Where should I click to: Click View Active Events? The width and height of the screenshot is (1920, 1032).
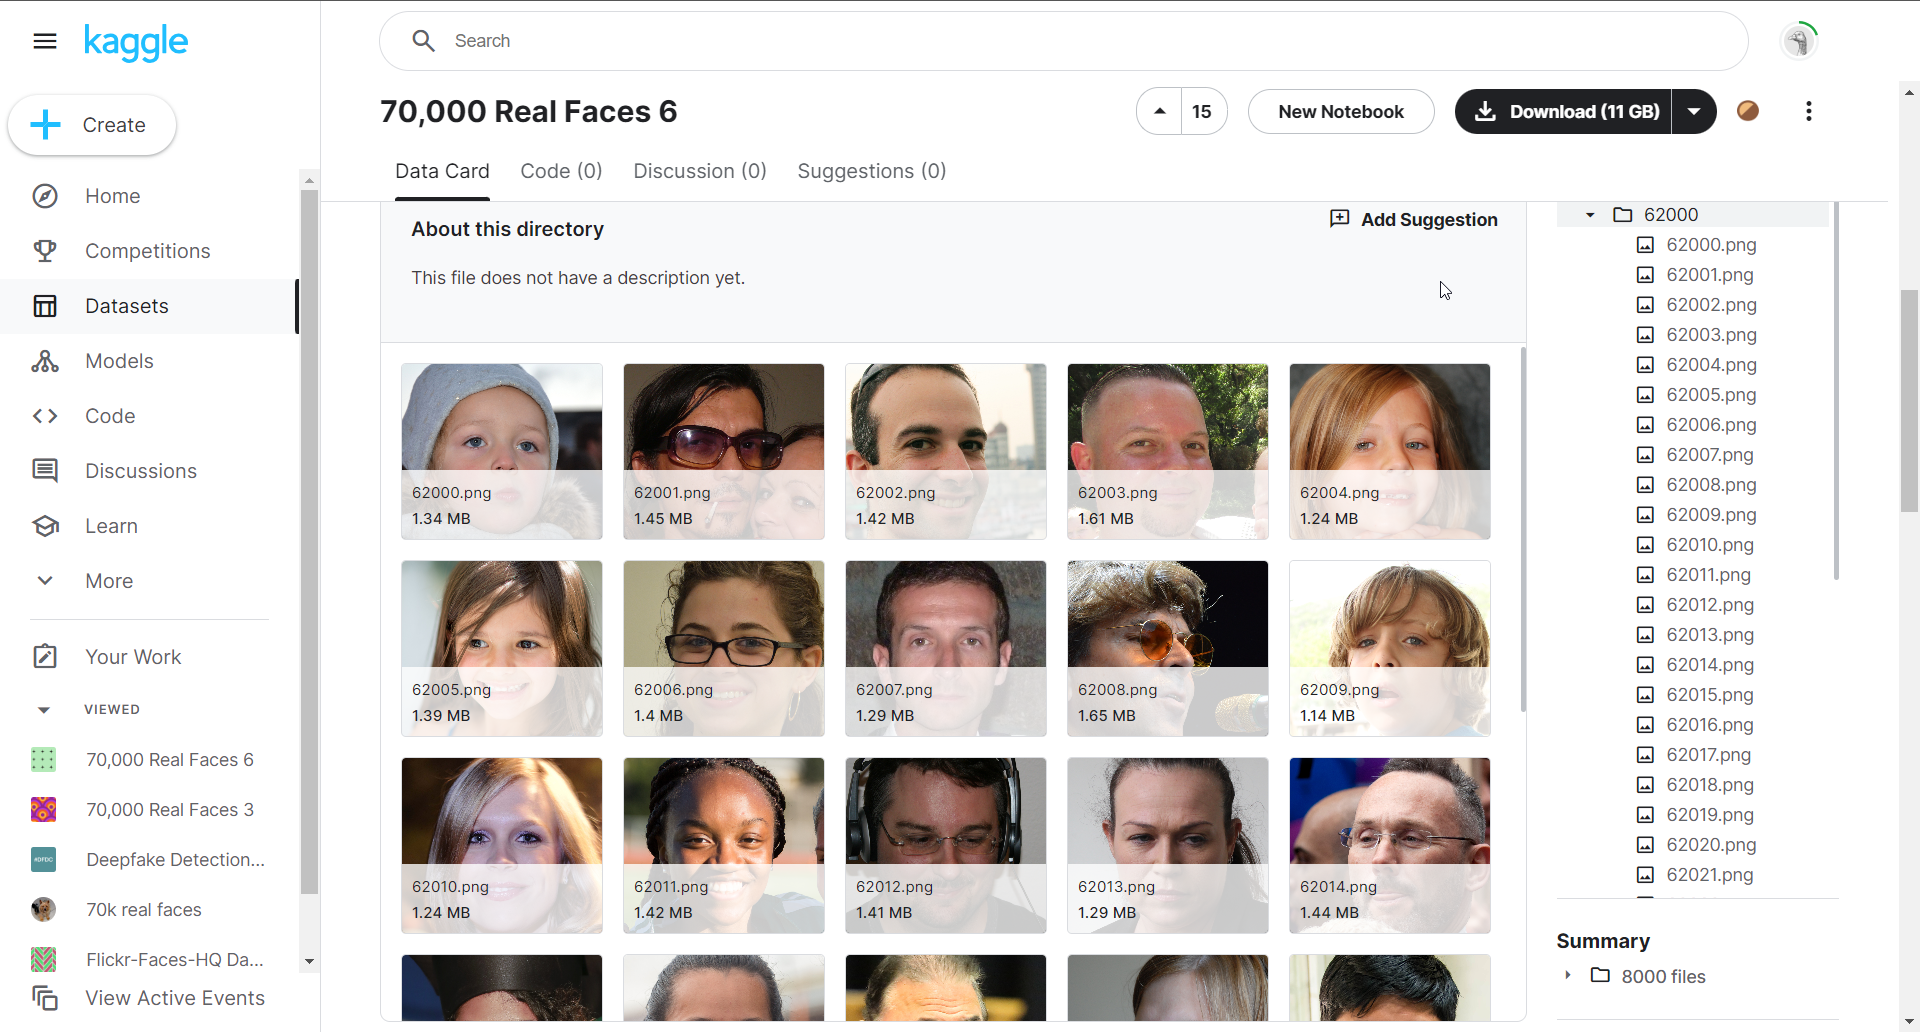click(x=175, y=997)
